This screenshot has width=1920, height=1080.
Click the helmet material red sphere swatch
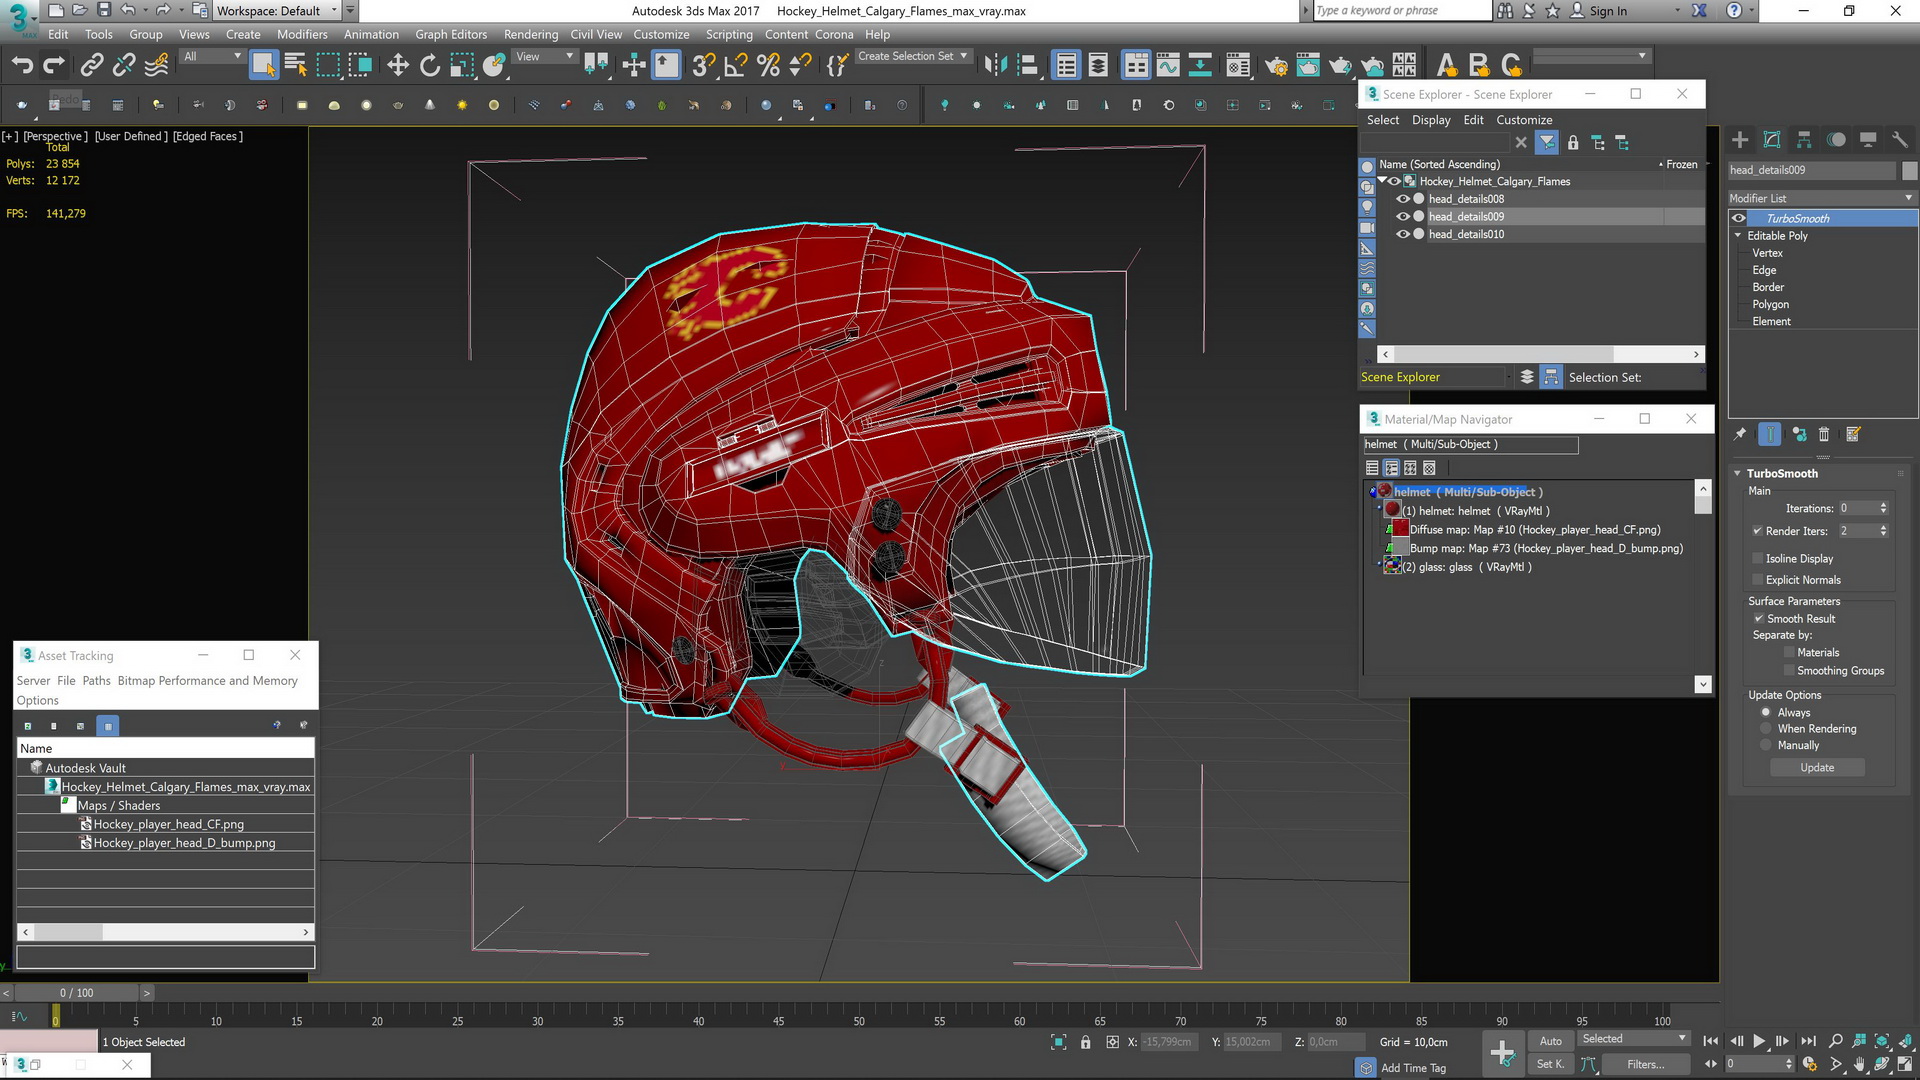1392,510
